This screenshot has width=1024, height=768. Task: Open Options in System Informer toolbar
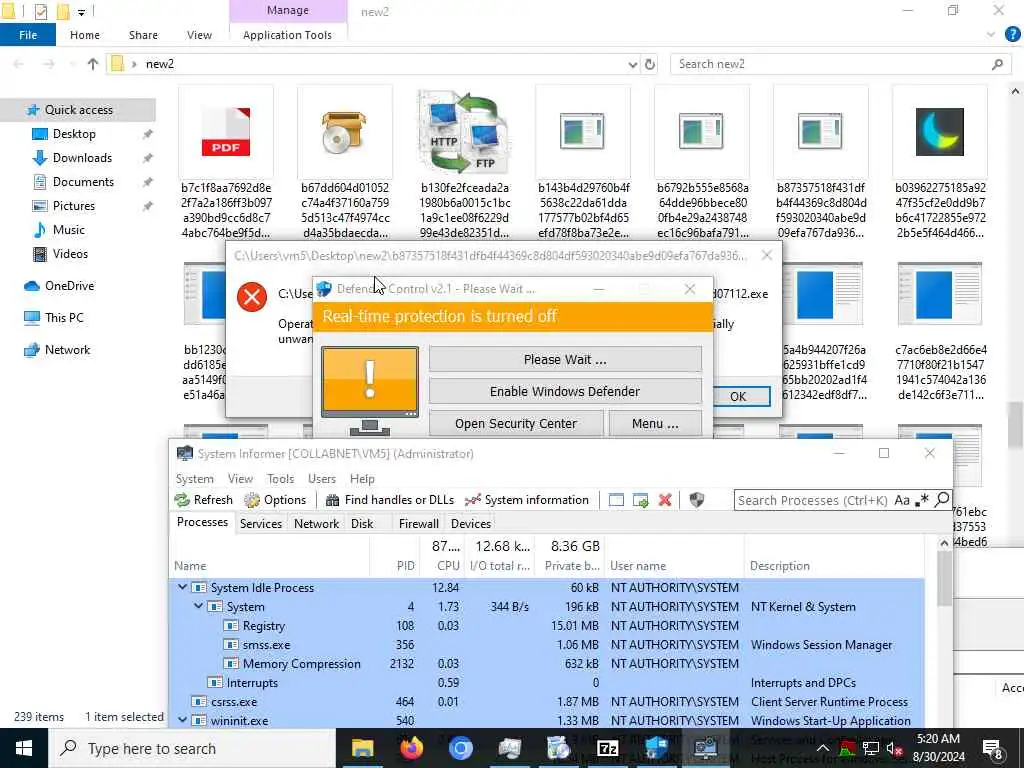pyautogui.click(x=275, y=500)
